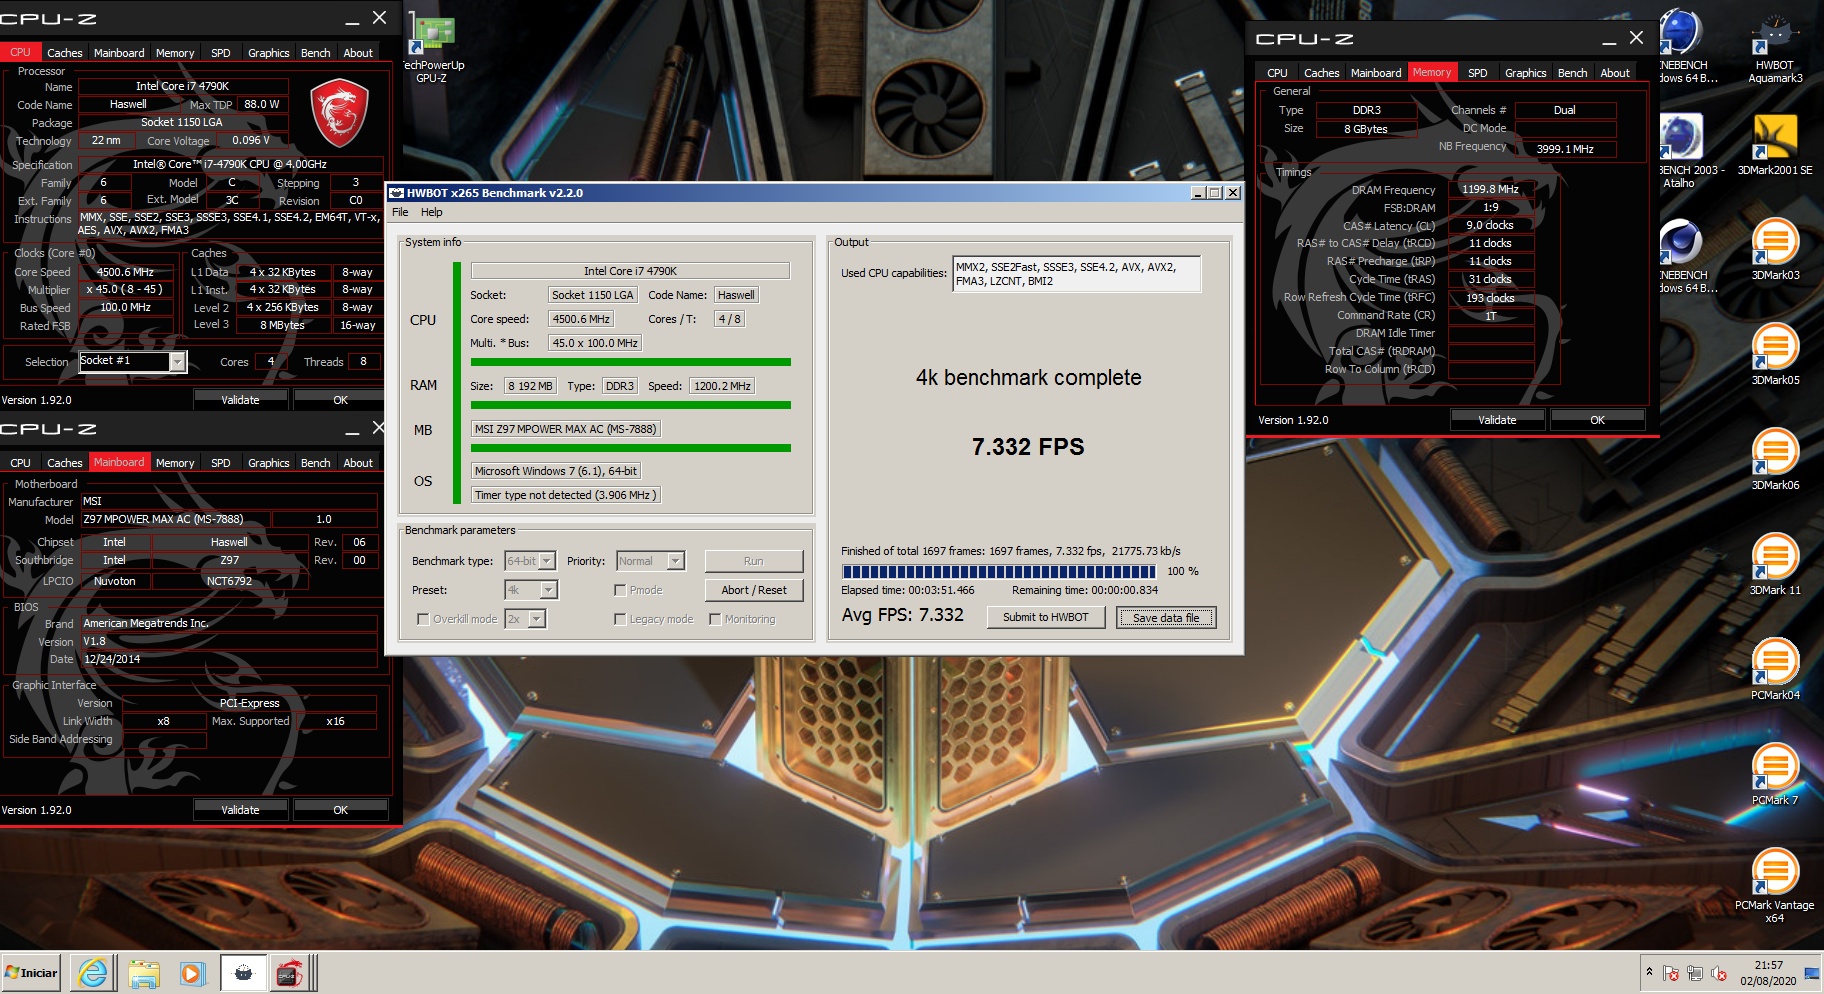Click OK in Mainboard CPU-Z window
The image size is (1824, 994).
click(x=340, y=810)
